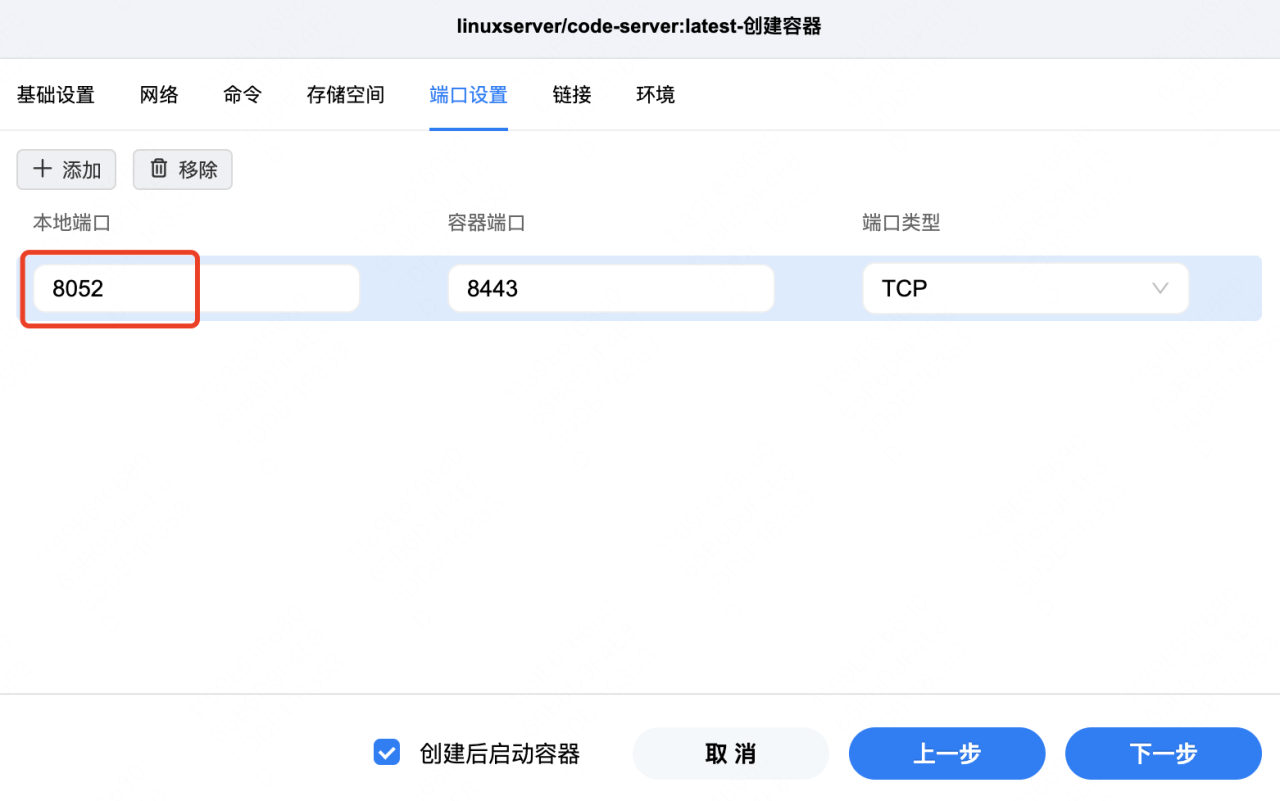
Task: Switch to the 环境 tab
Action: (655, 94)
